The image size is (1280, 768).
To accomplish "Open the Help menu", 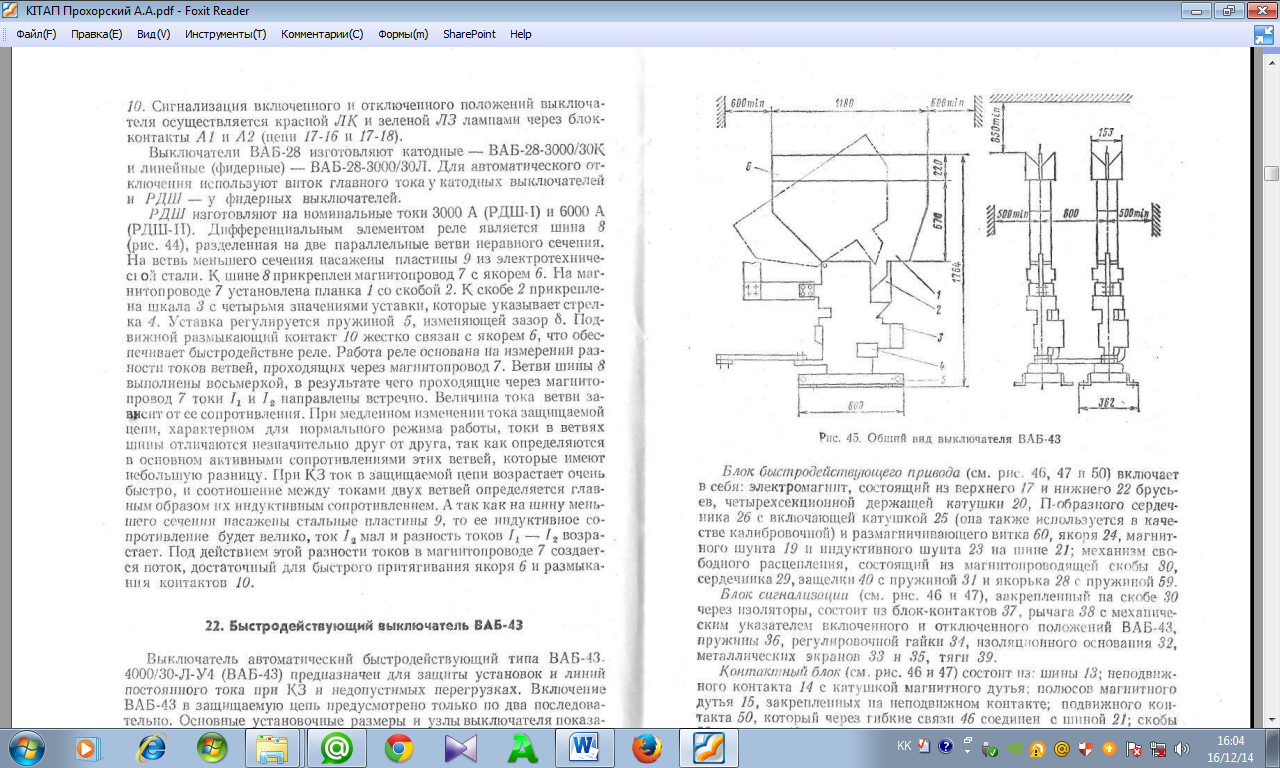I will coord(520,34).
